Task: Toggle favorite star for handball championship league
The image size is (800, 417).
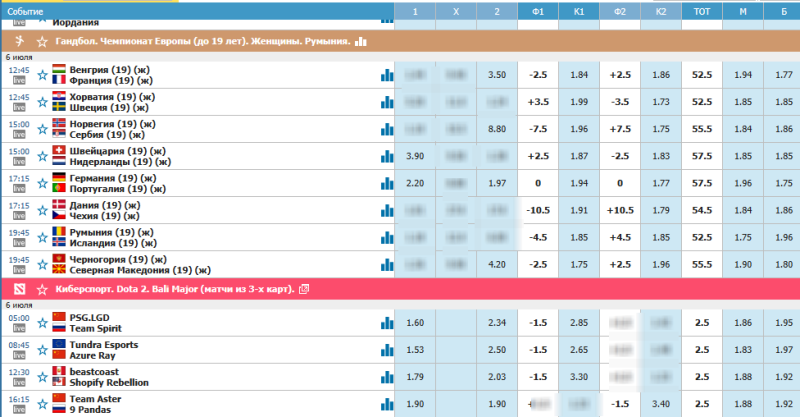Action: (42, 42)
